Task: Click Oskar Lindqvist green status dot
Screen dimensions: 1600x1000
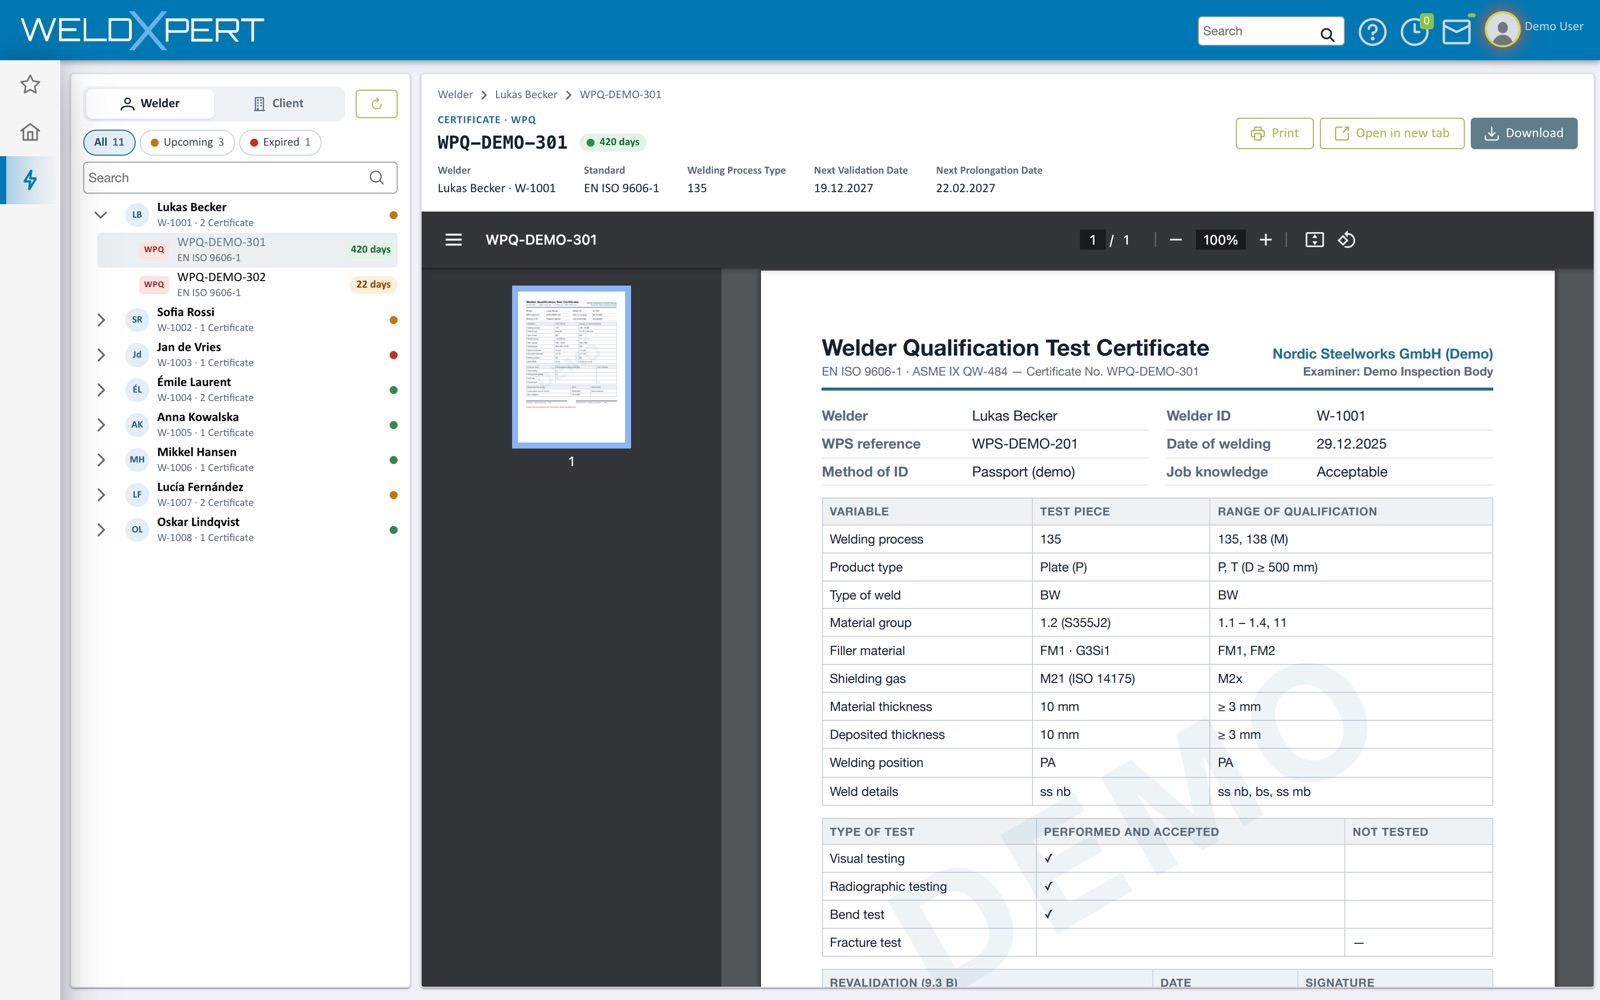Action: click(x=393, y=530)
